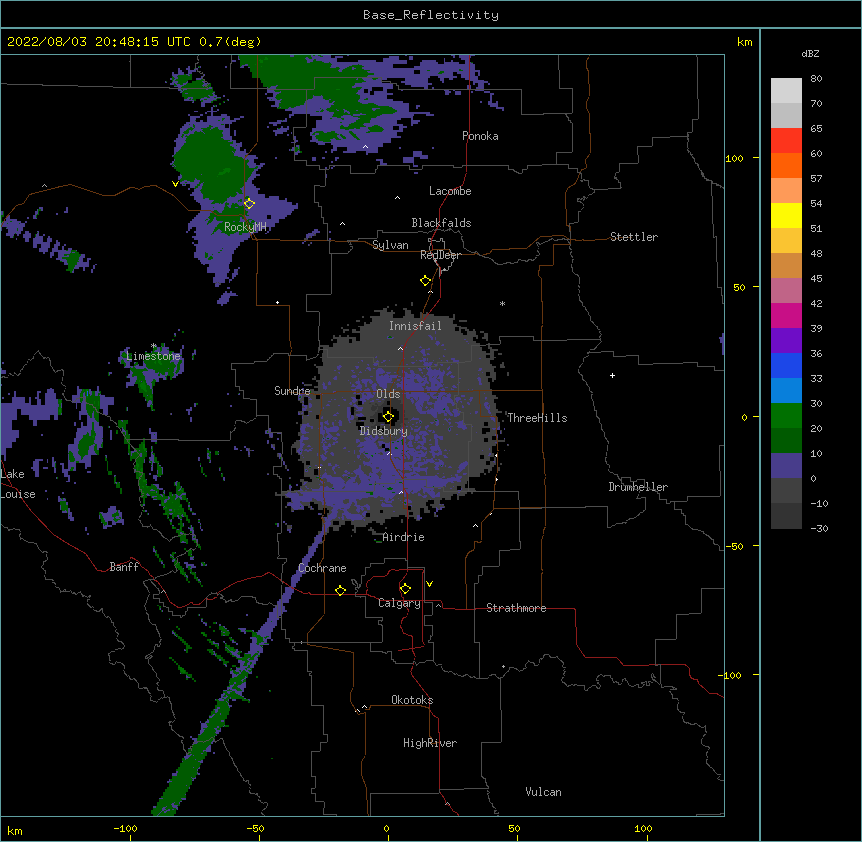The image size is (862, 842).
Task: Select the violet swatch above the blue one
Action: [786, 340]
